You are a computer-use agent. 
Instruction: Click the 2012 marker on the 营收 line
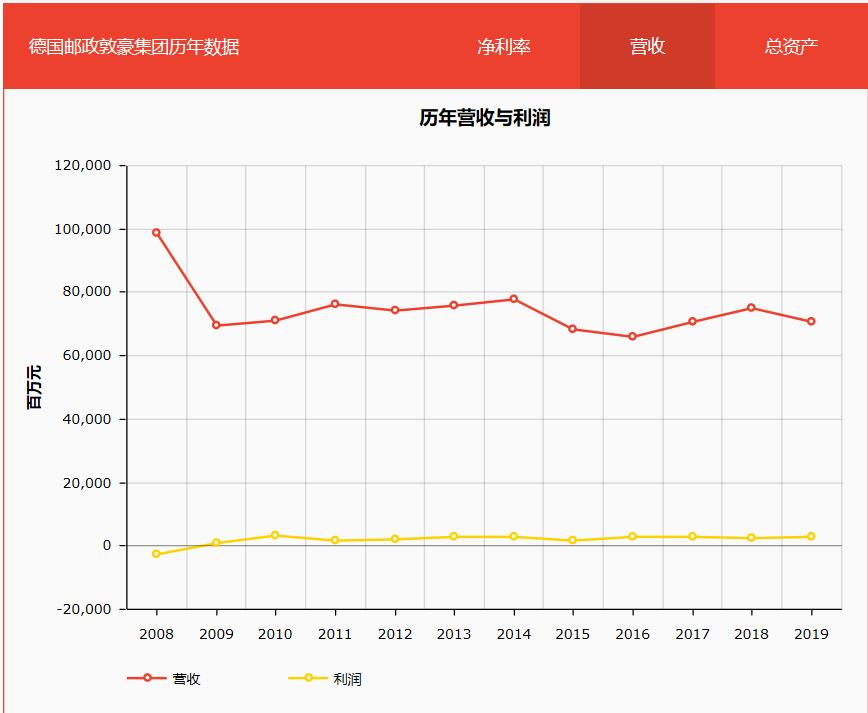click(395, 310)
